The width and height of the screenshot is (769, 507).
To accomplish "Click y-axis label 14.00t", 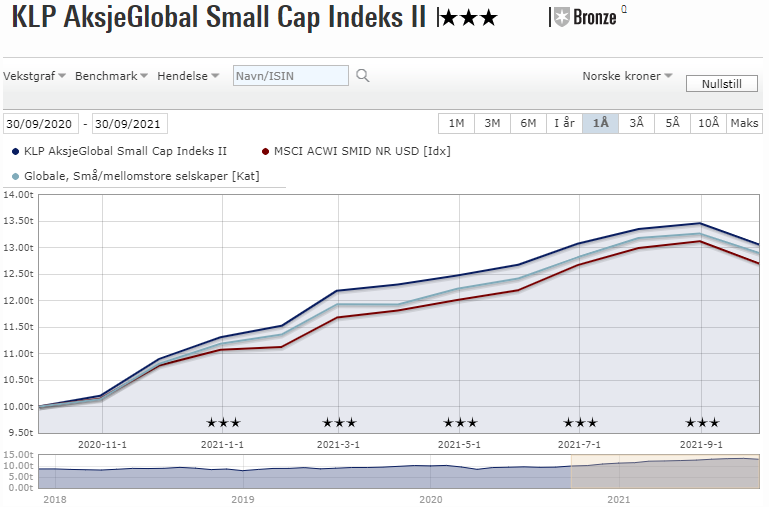I will 18,195.
